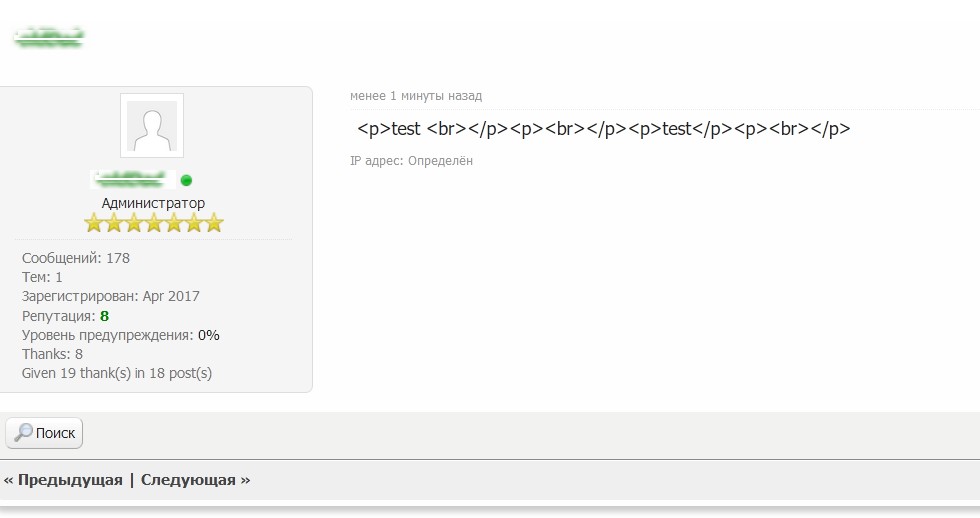Open the blurred site logo at top-left
980x518 pixels.
(48, 39)
